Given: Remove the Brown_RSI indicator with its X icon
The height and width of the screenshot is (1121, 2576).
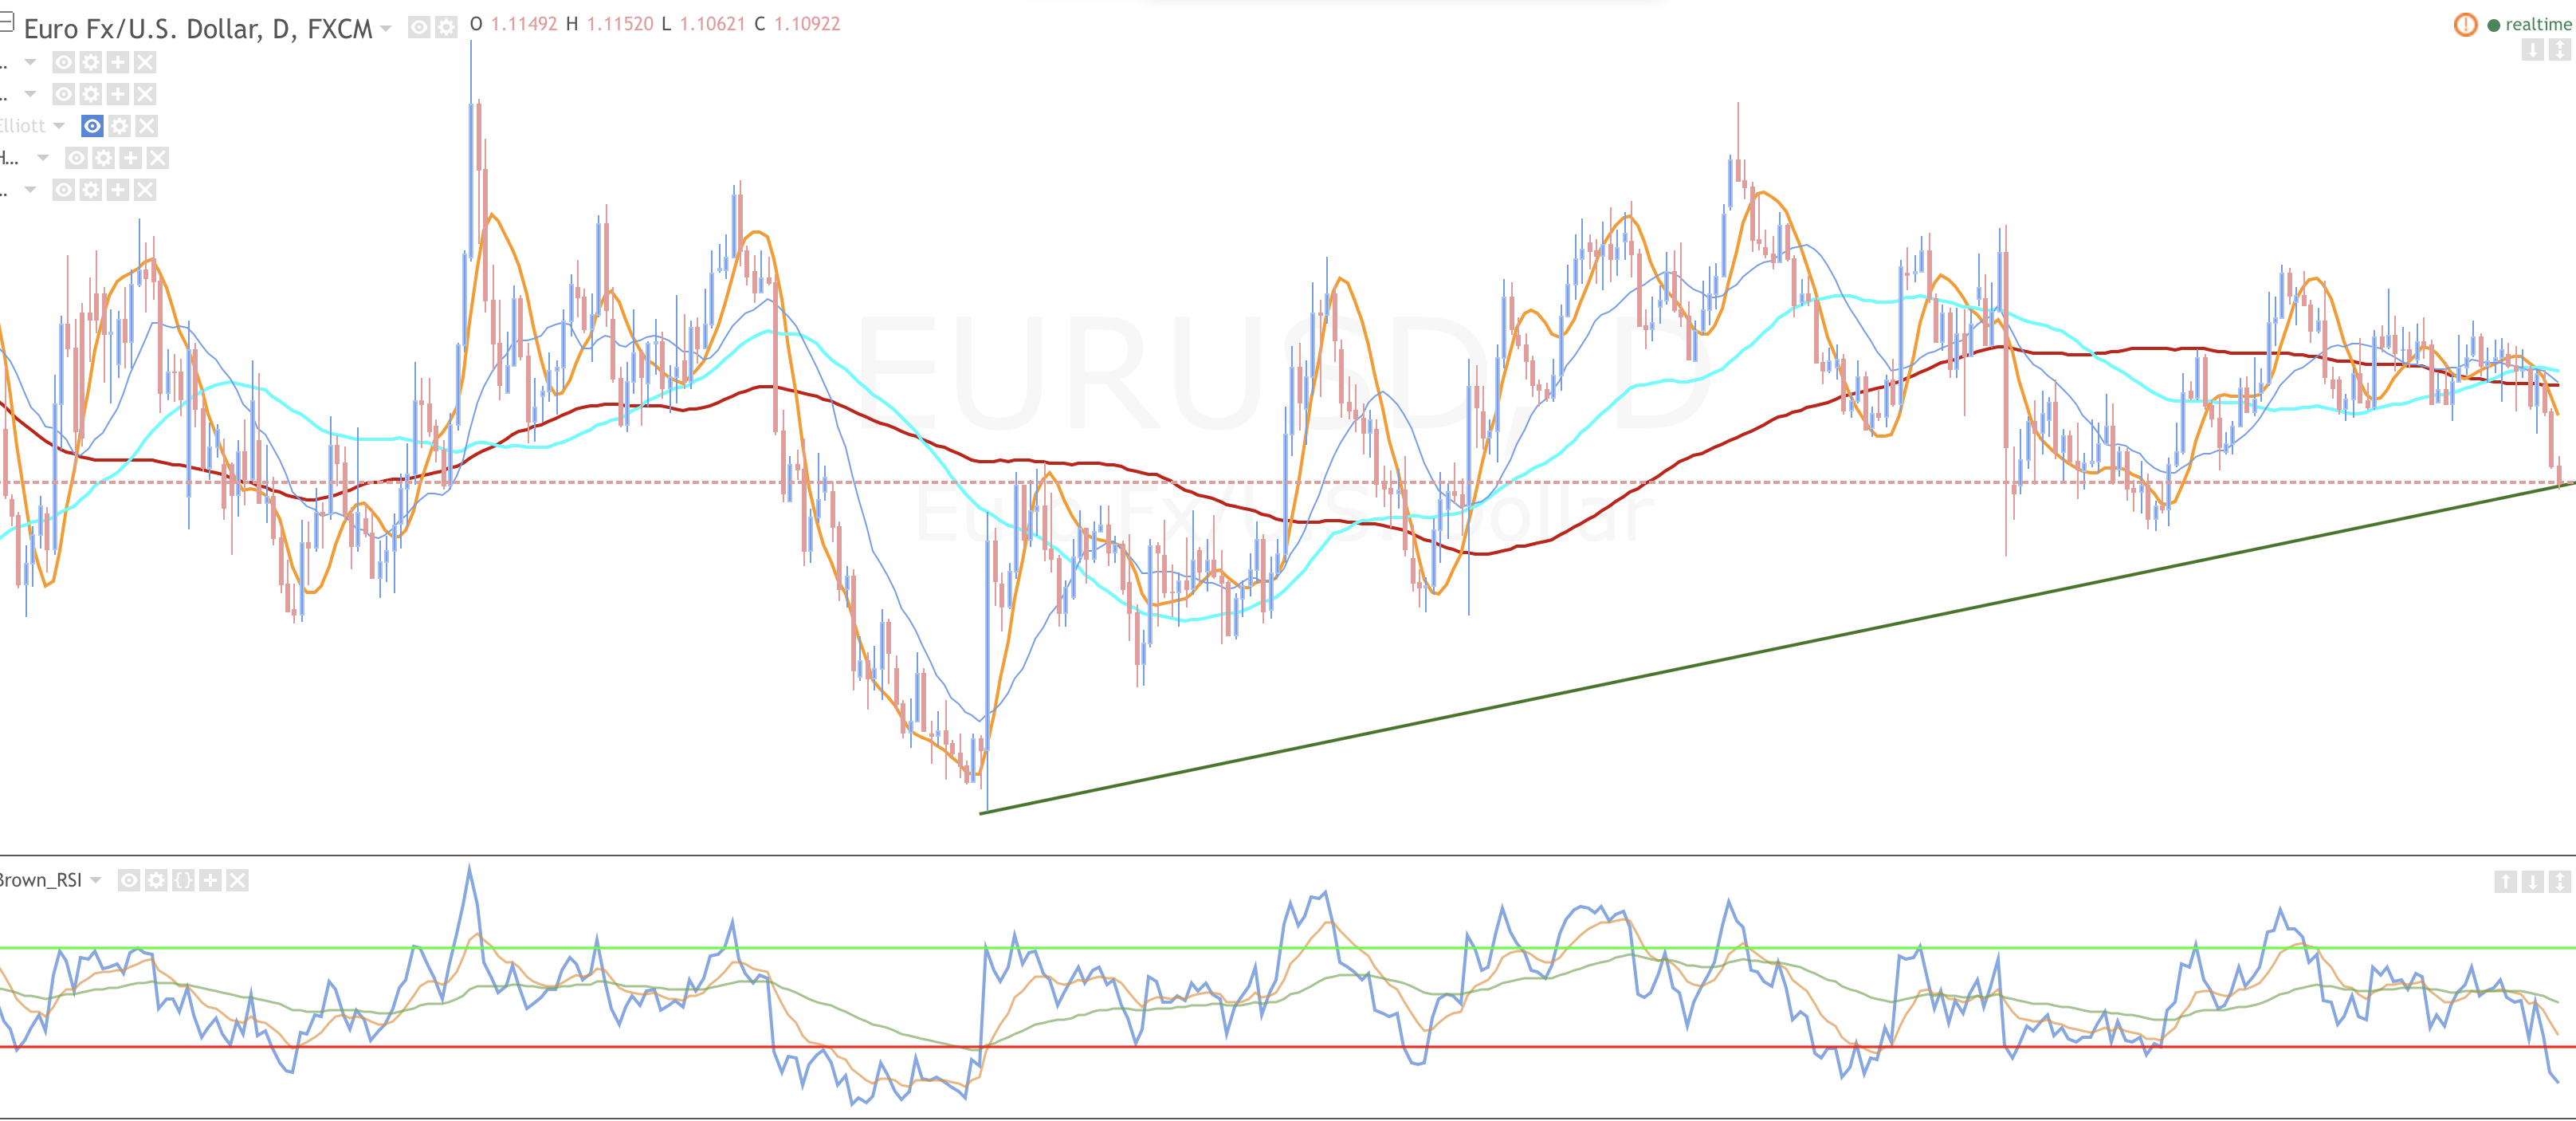Looking at the screenshot, I should pos(237,881).
